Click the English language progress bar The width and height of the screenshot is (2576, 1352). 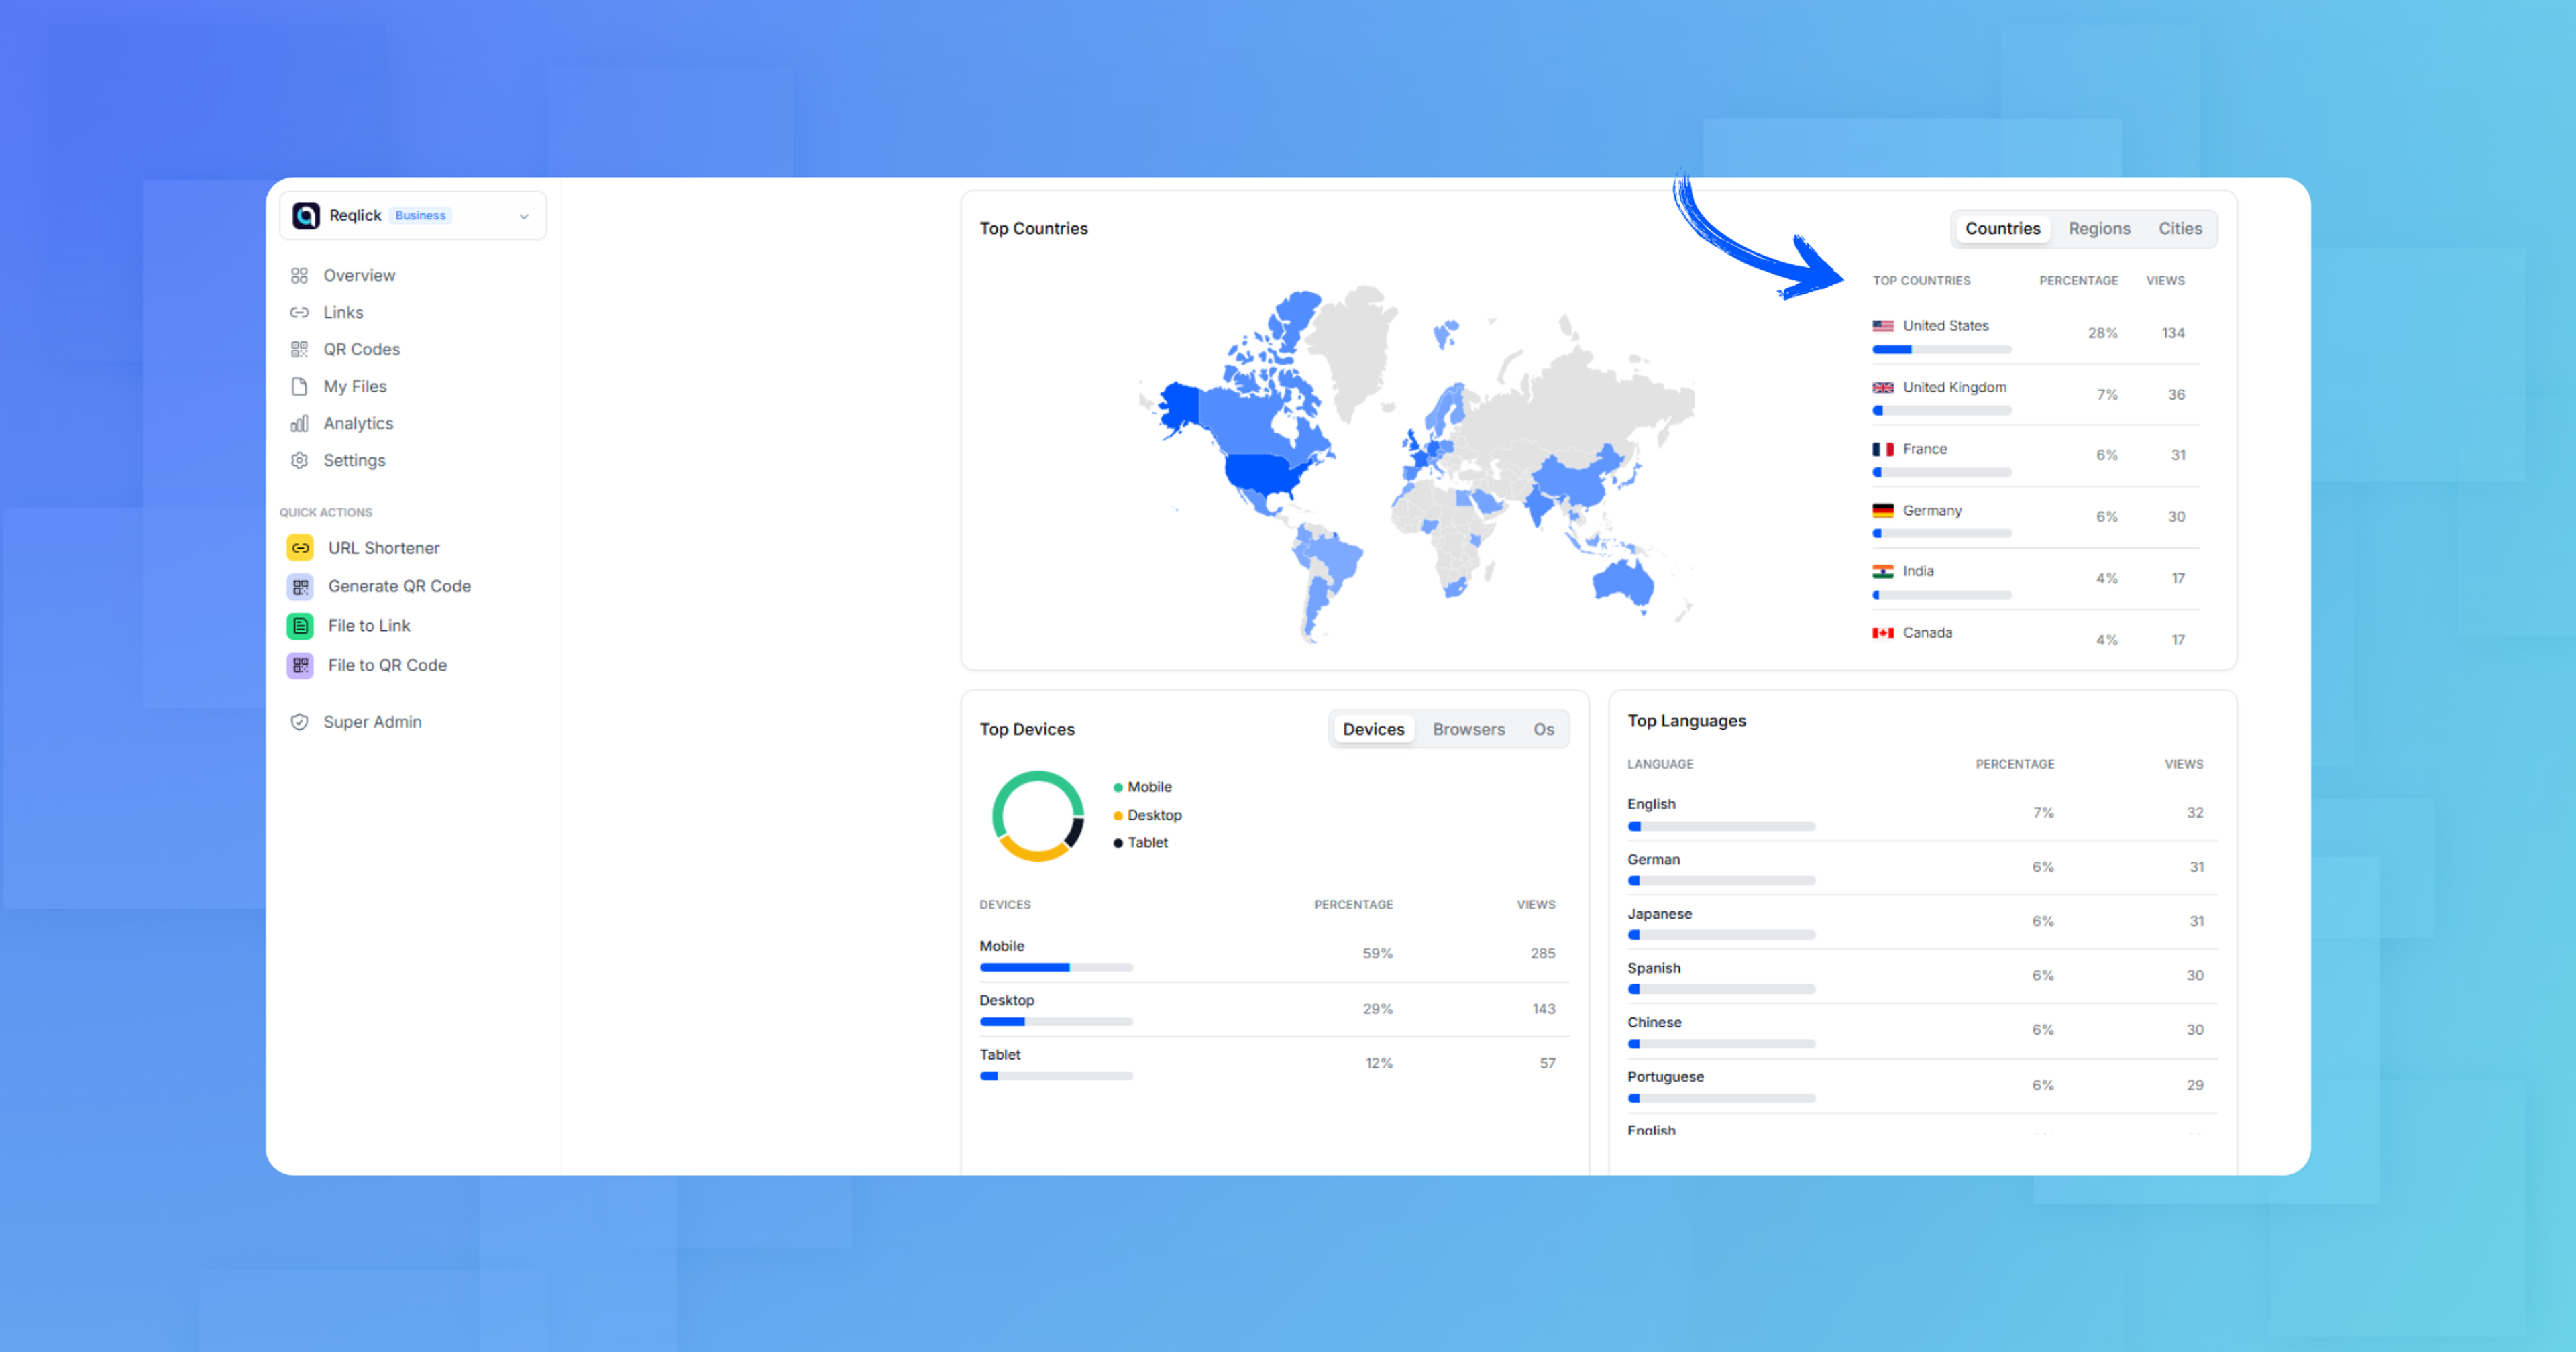(1721, 827)
